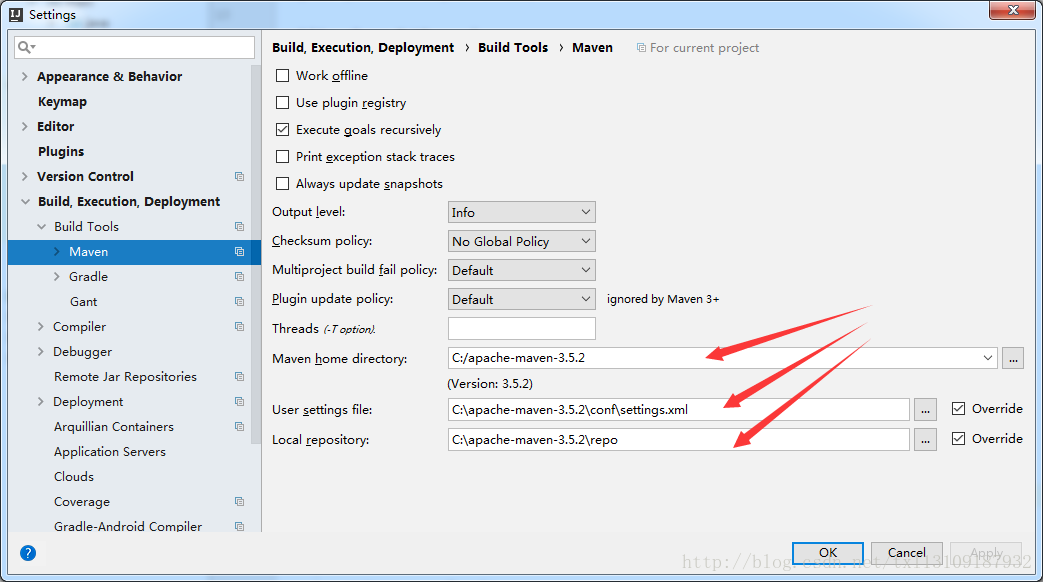Click the For current project icon

coord(641,48)
